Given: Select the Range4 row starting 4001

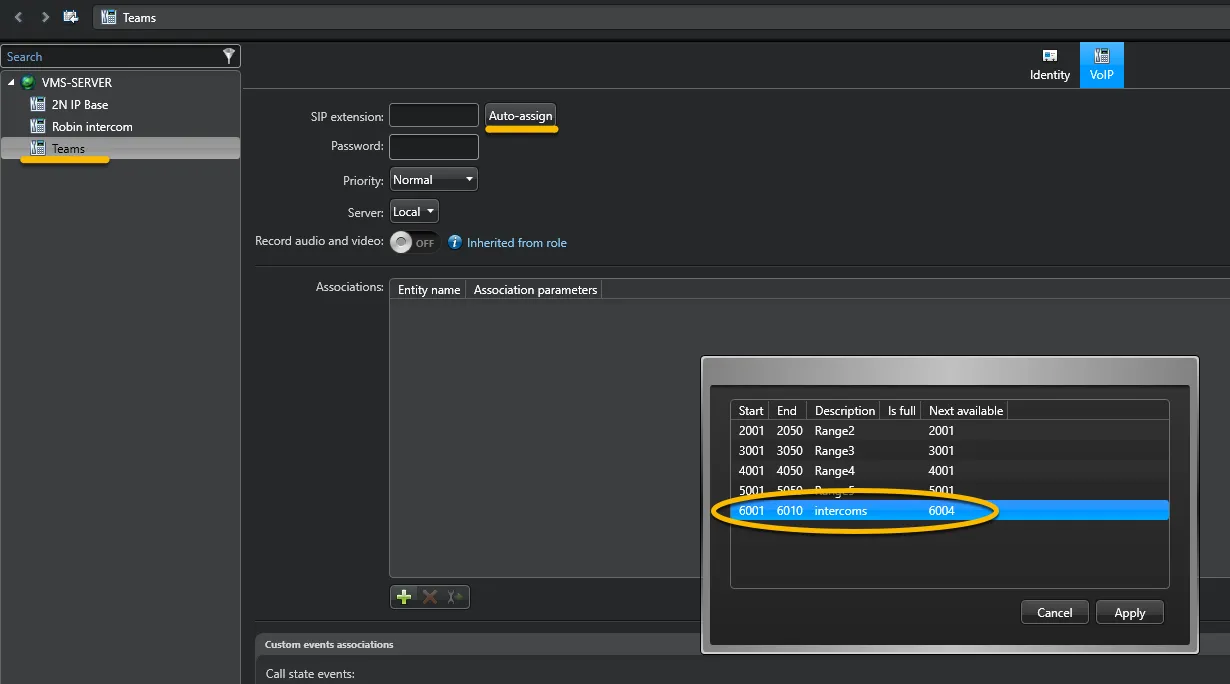Looking at the screenshot, I should coord(949,471).
